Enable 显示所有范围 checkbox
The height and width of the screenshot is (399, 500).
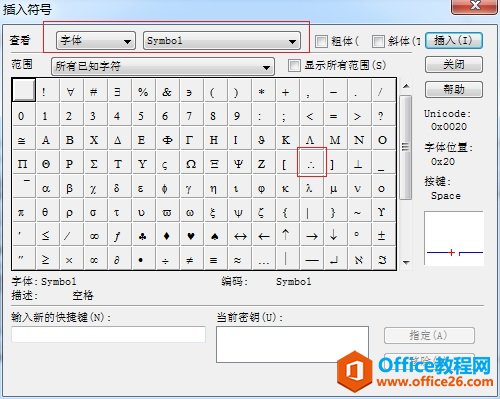pyautogui.click(x=294, y=65)
